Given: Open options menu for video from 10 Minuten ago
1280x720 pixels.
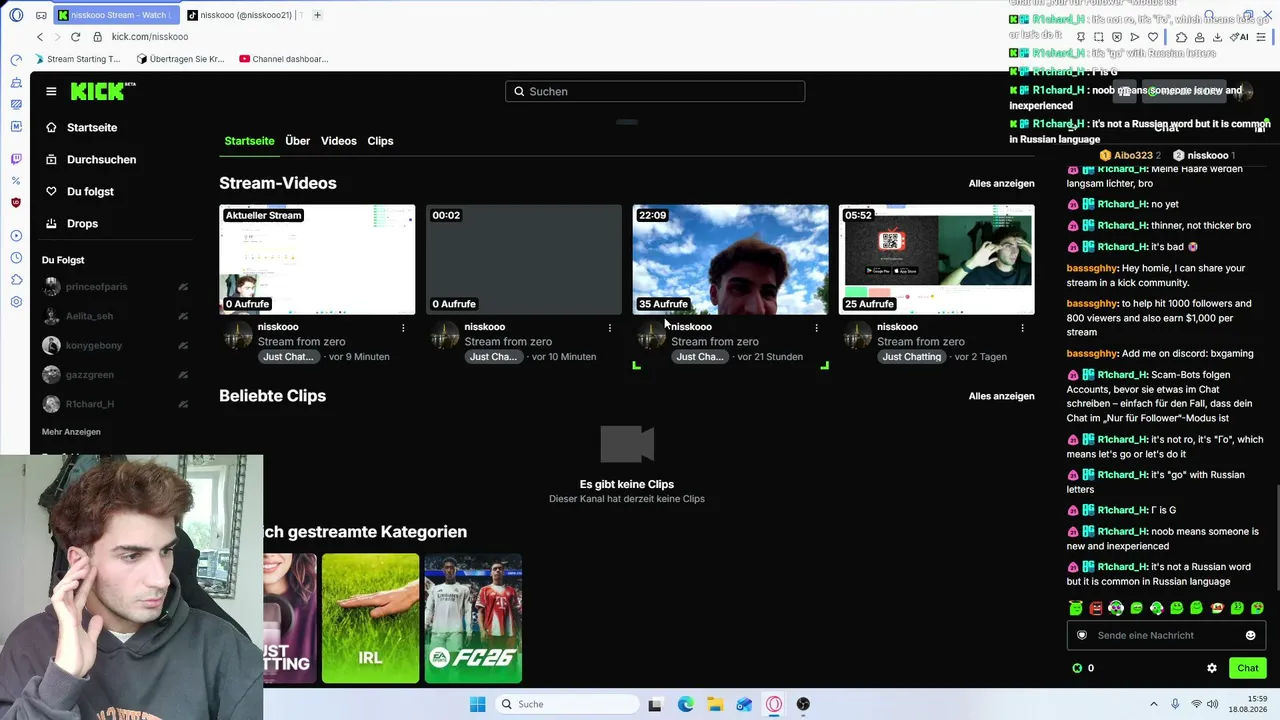Looking at the screenshot, I should [610, 328].
